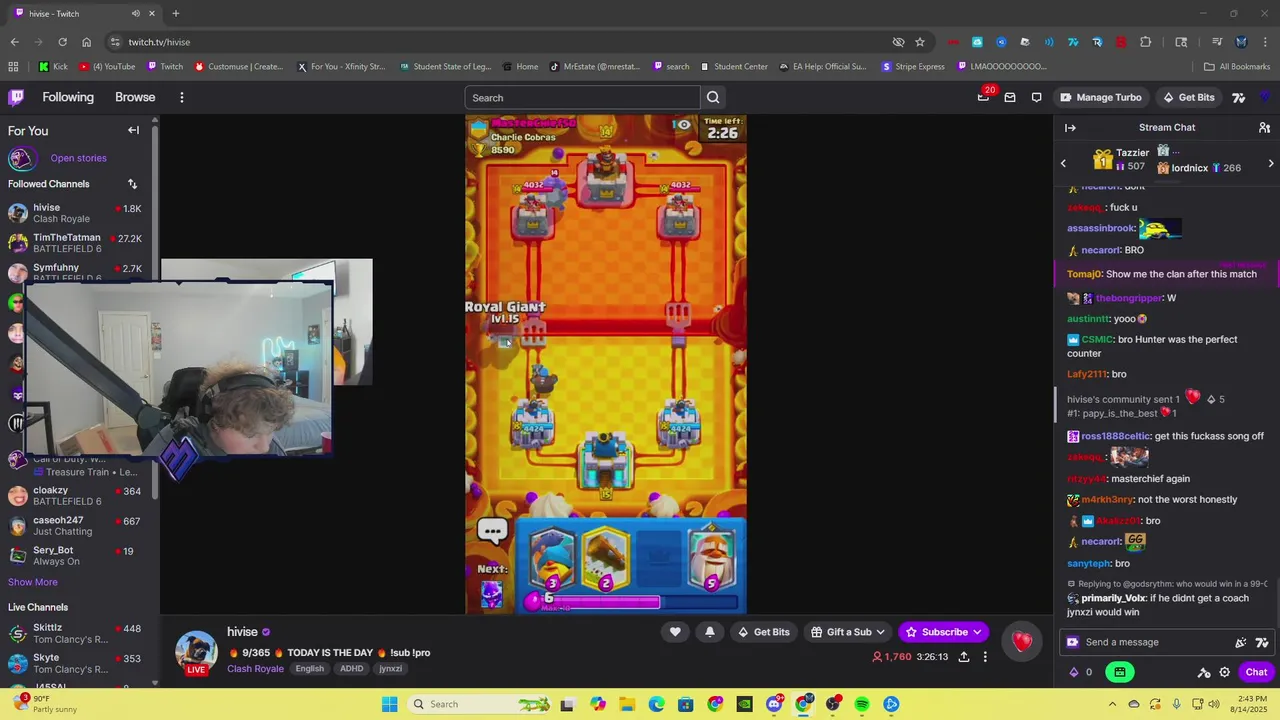1280x720 pixels.
Task: Click the notification bell for hivise
Action: 710,632
